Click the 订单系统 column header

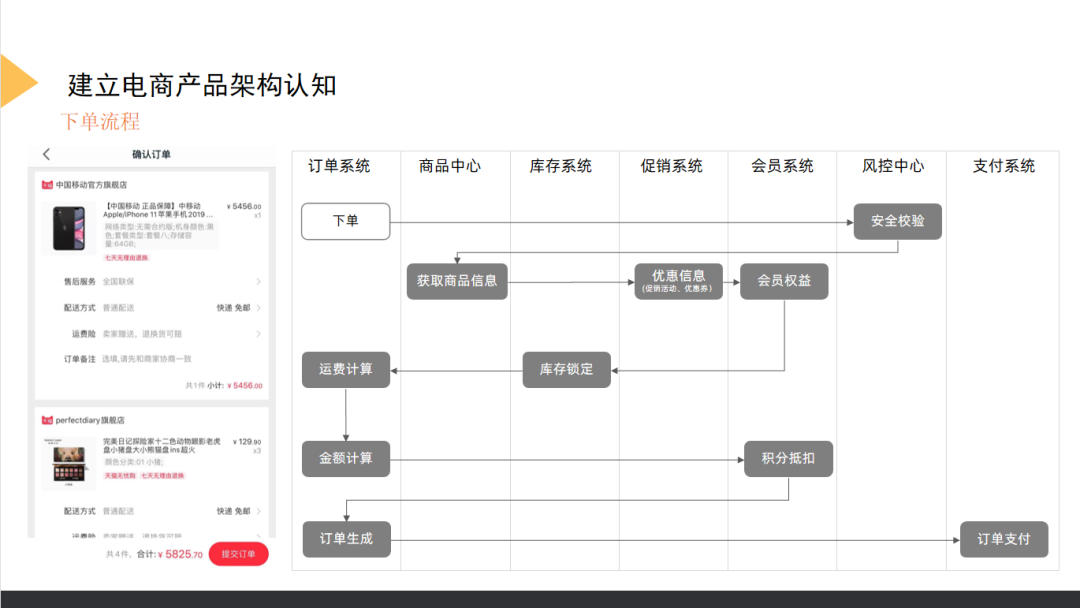click(339, 166)
